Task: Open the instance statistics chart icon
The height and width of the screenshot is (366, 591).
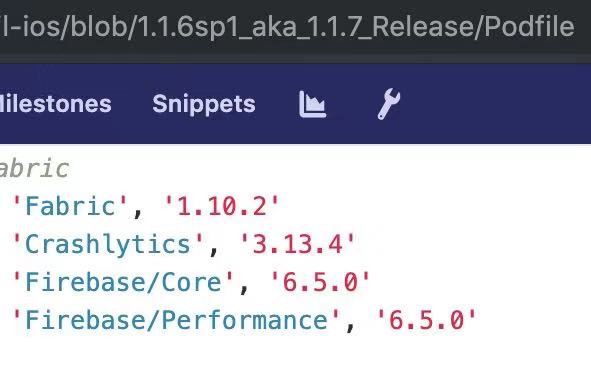Action: point(312,104)
